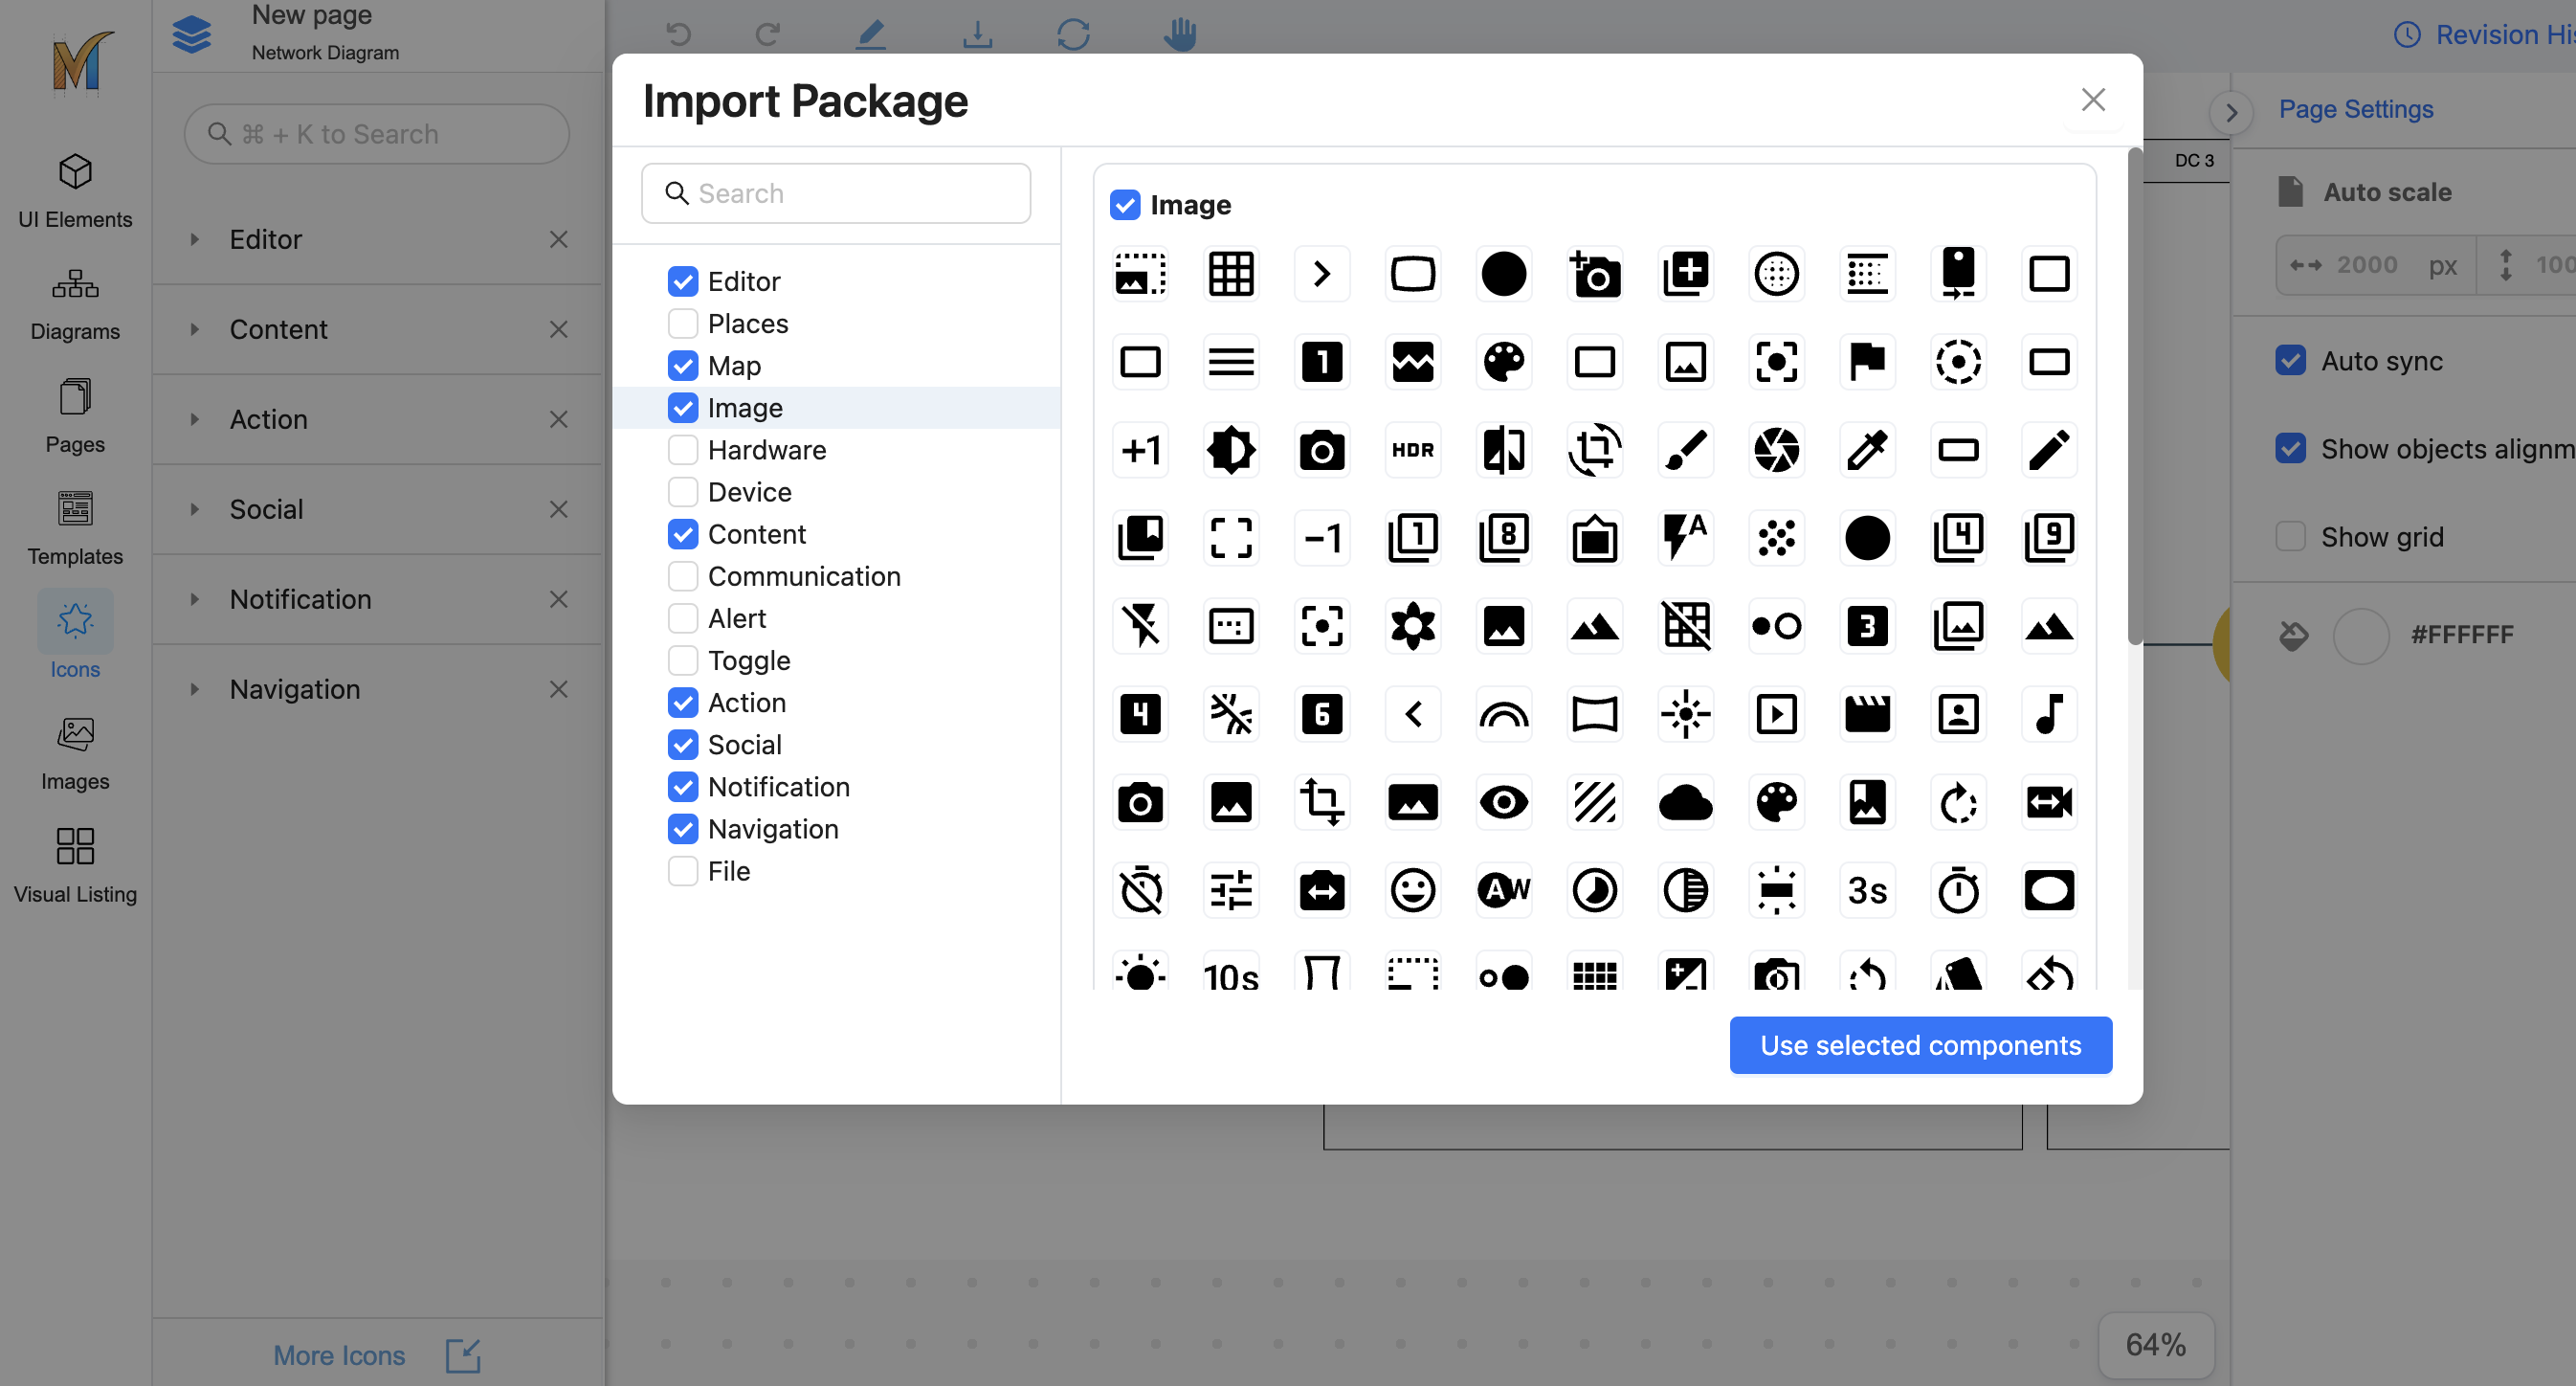
Task: Check the Communication package checkbox
Action: (x=683, y=576)
